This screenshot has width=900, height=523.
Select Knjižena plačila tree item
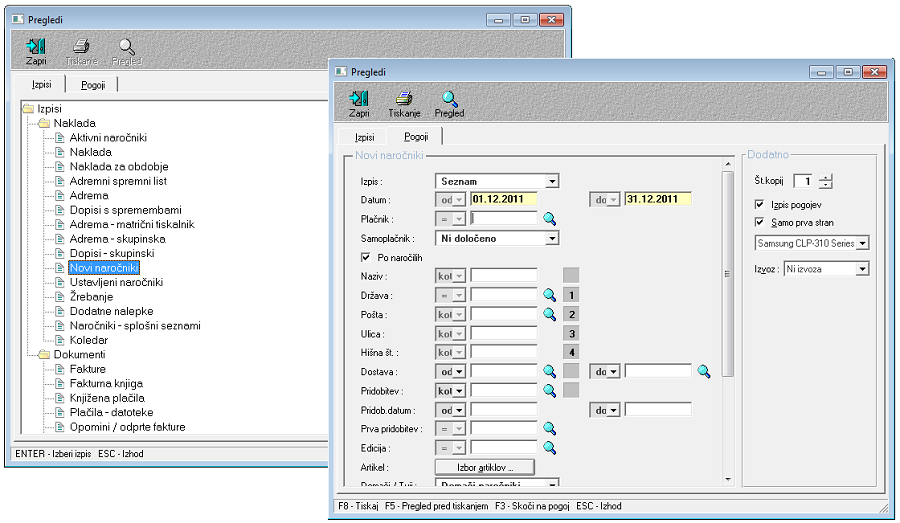point(107,398)
